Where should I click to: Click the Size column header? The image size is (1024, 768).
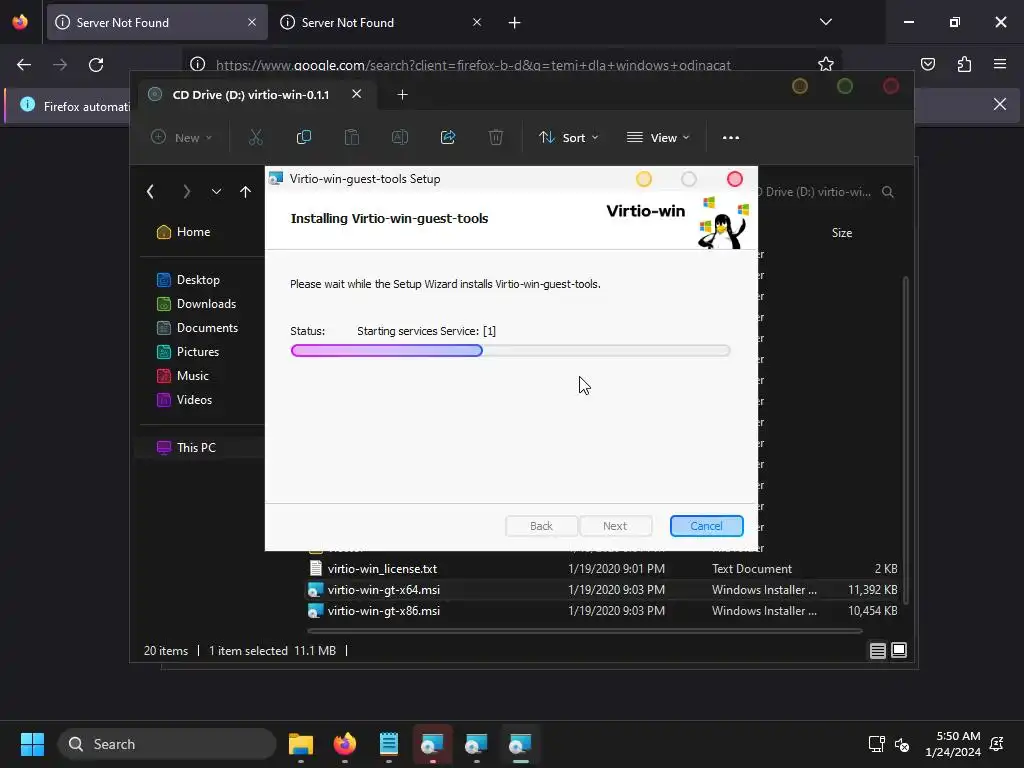point(841,233)
